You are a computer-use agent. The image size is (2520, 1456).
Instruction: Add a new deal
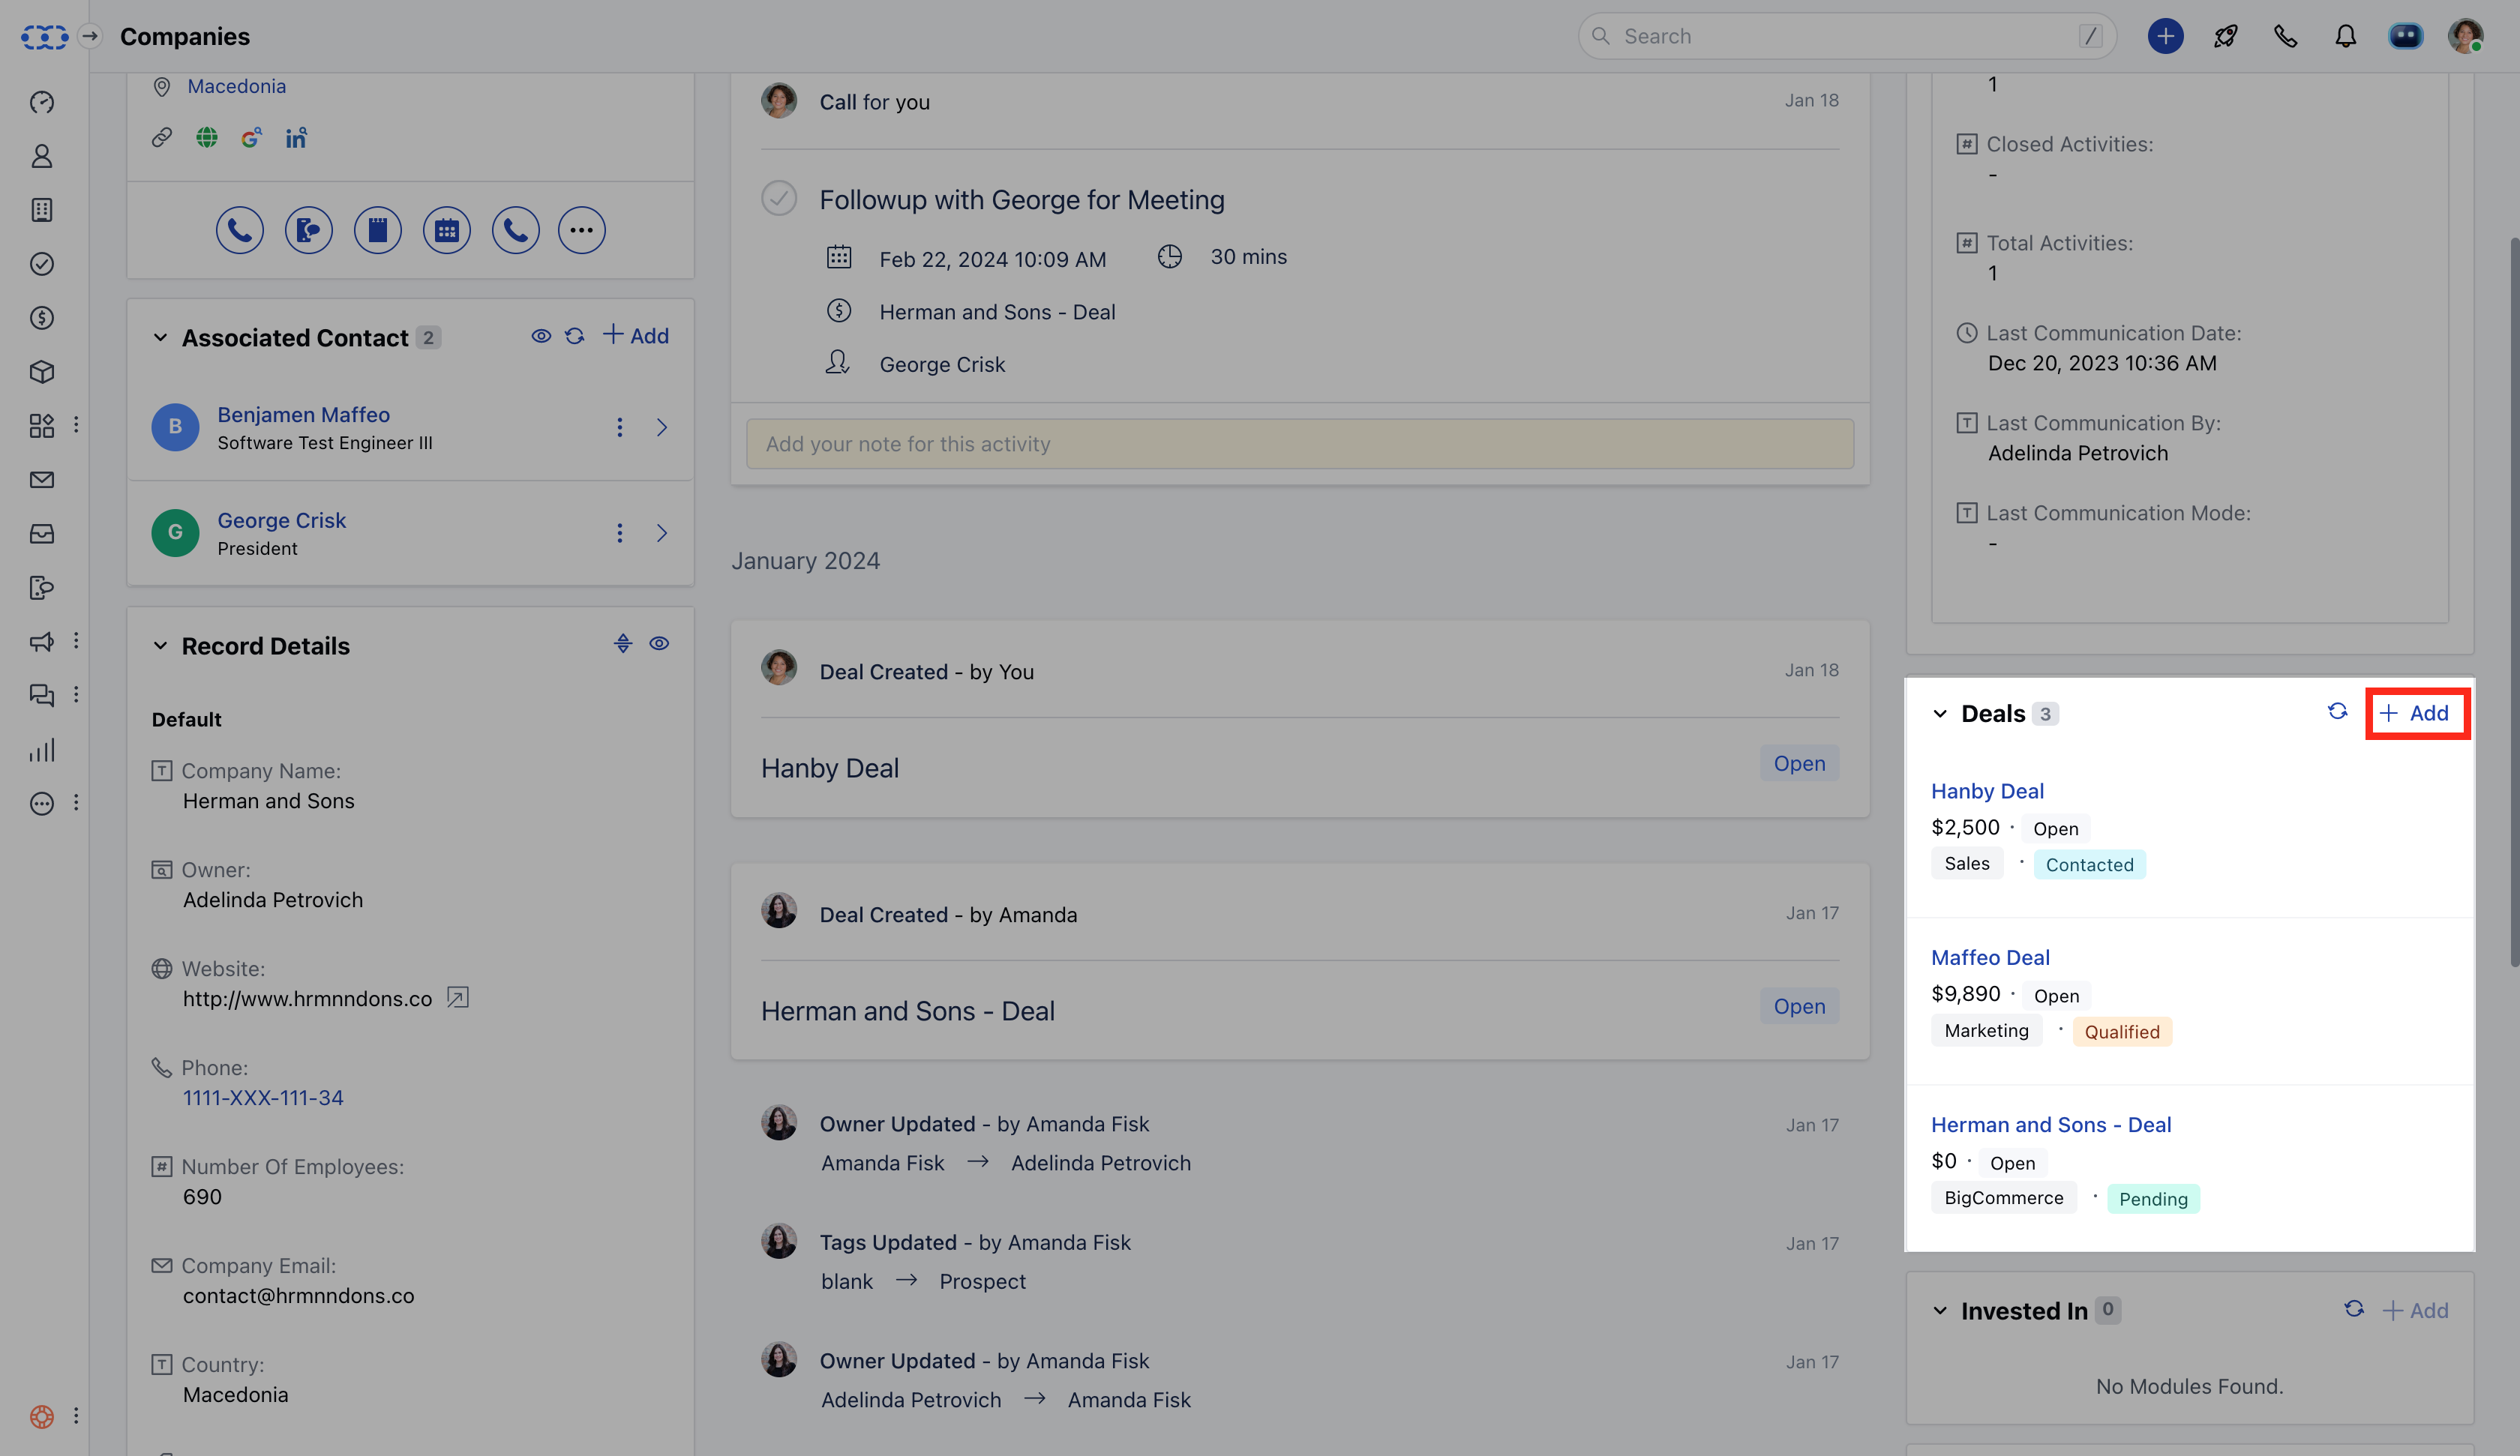(x=2414, y=713)
